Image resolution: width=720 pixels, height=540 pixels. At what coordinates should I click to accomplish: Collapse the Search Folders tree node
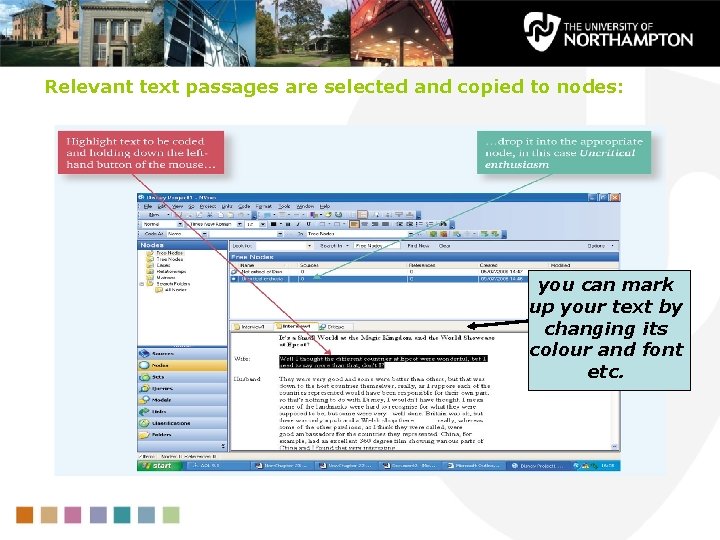[x=141, y=284]
